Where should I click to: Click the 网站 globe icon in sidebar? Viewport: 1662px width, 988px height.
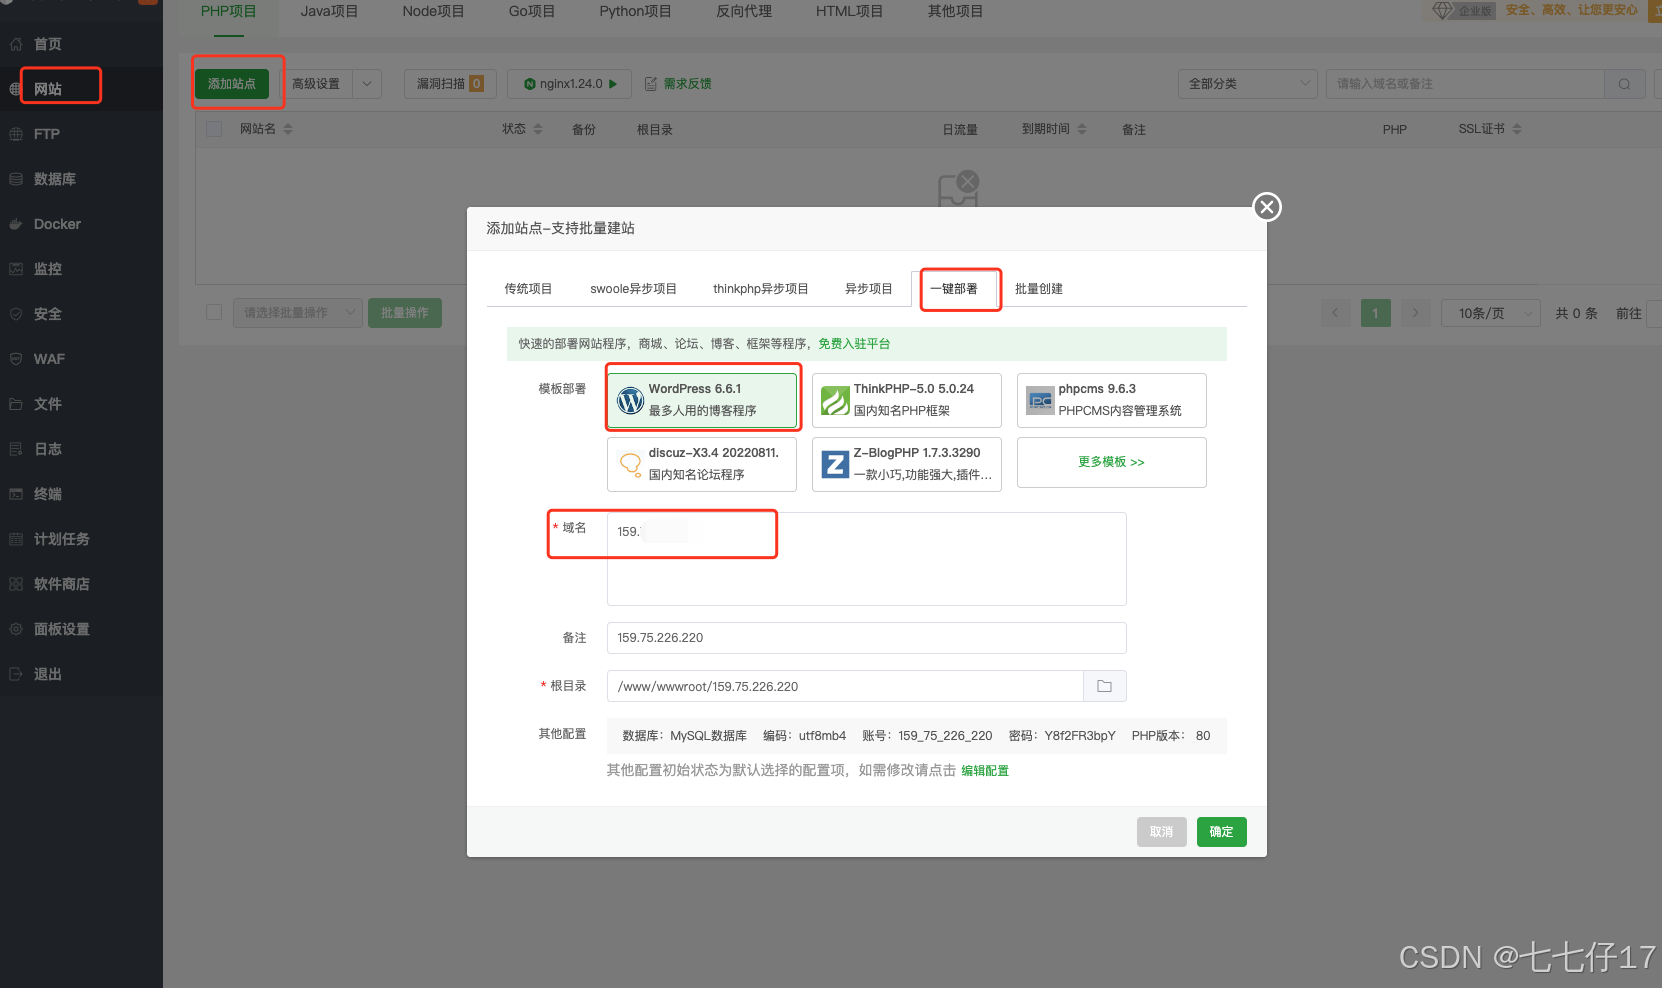click(16, 89)
